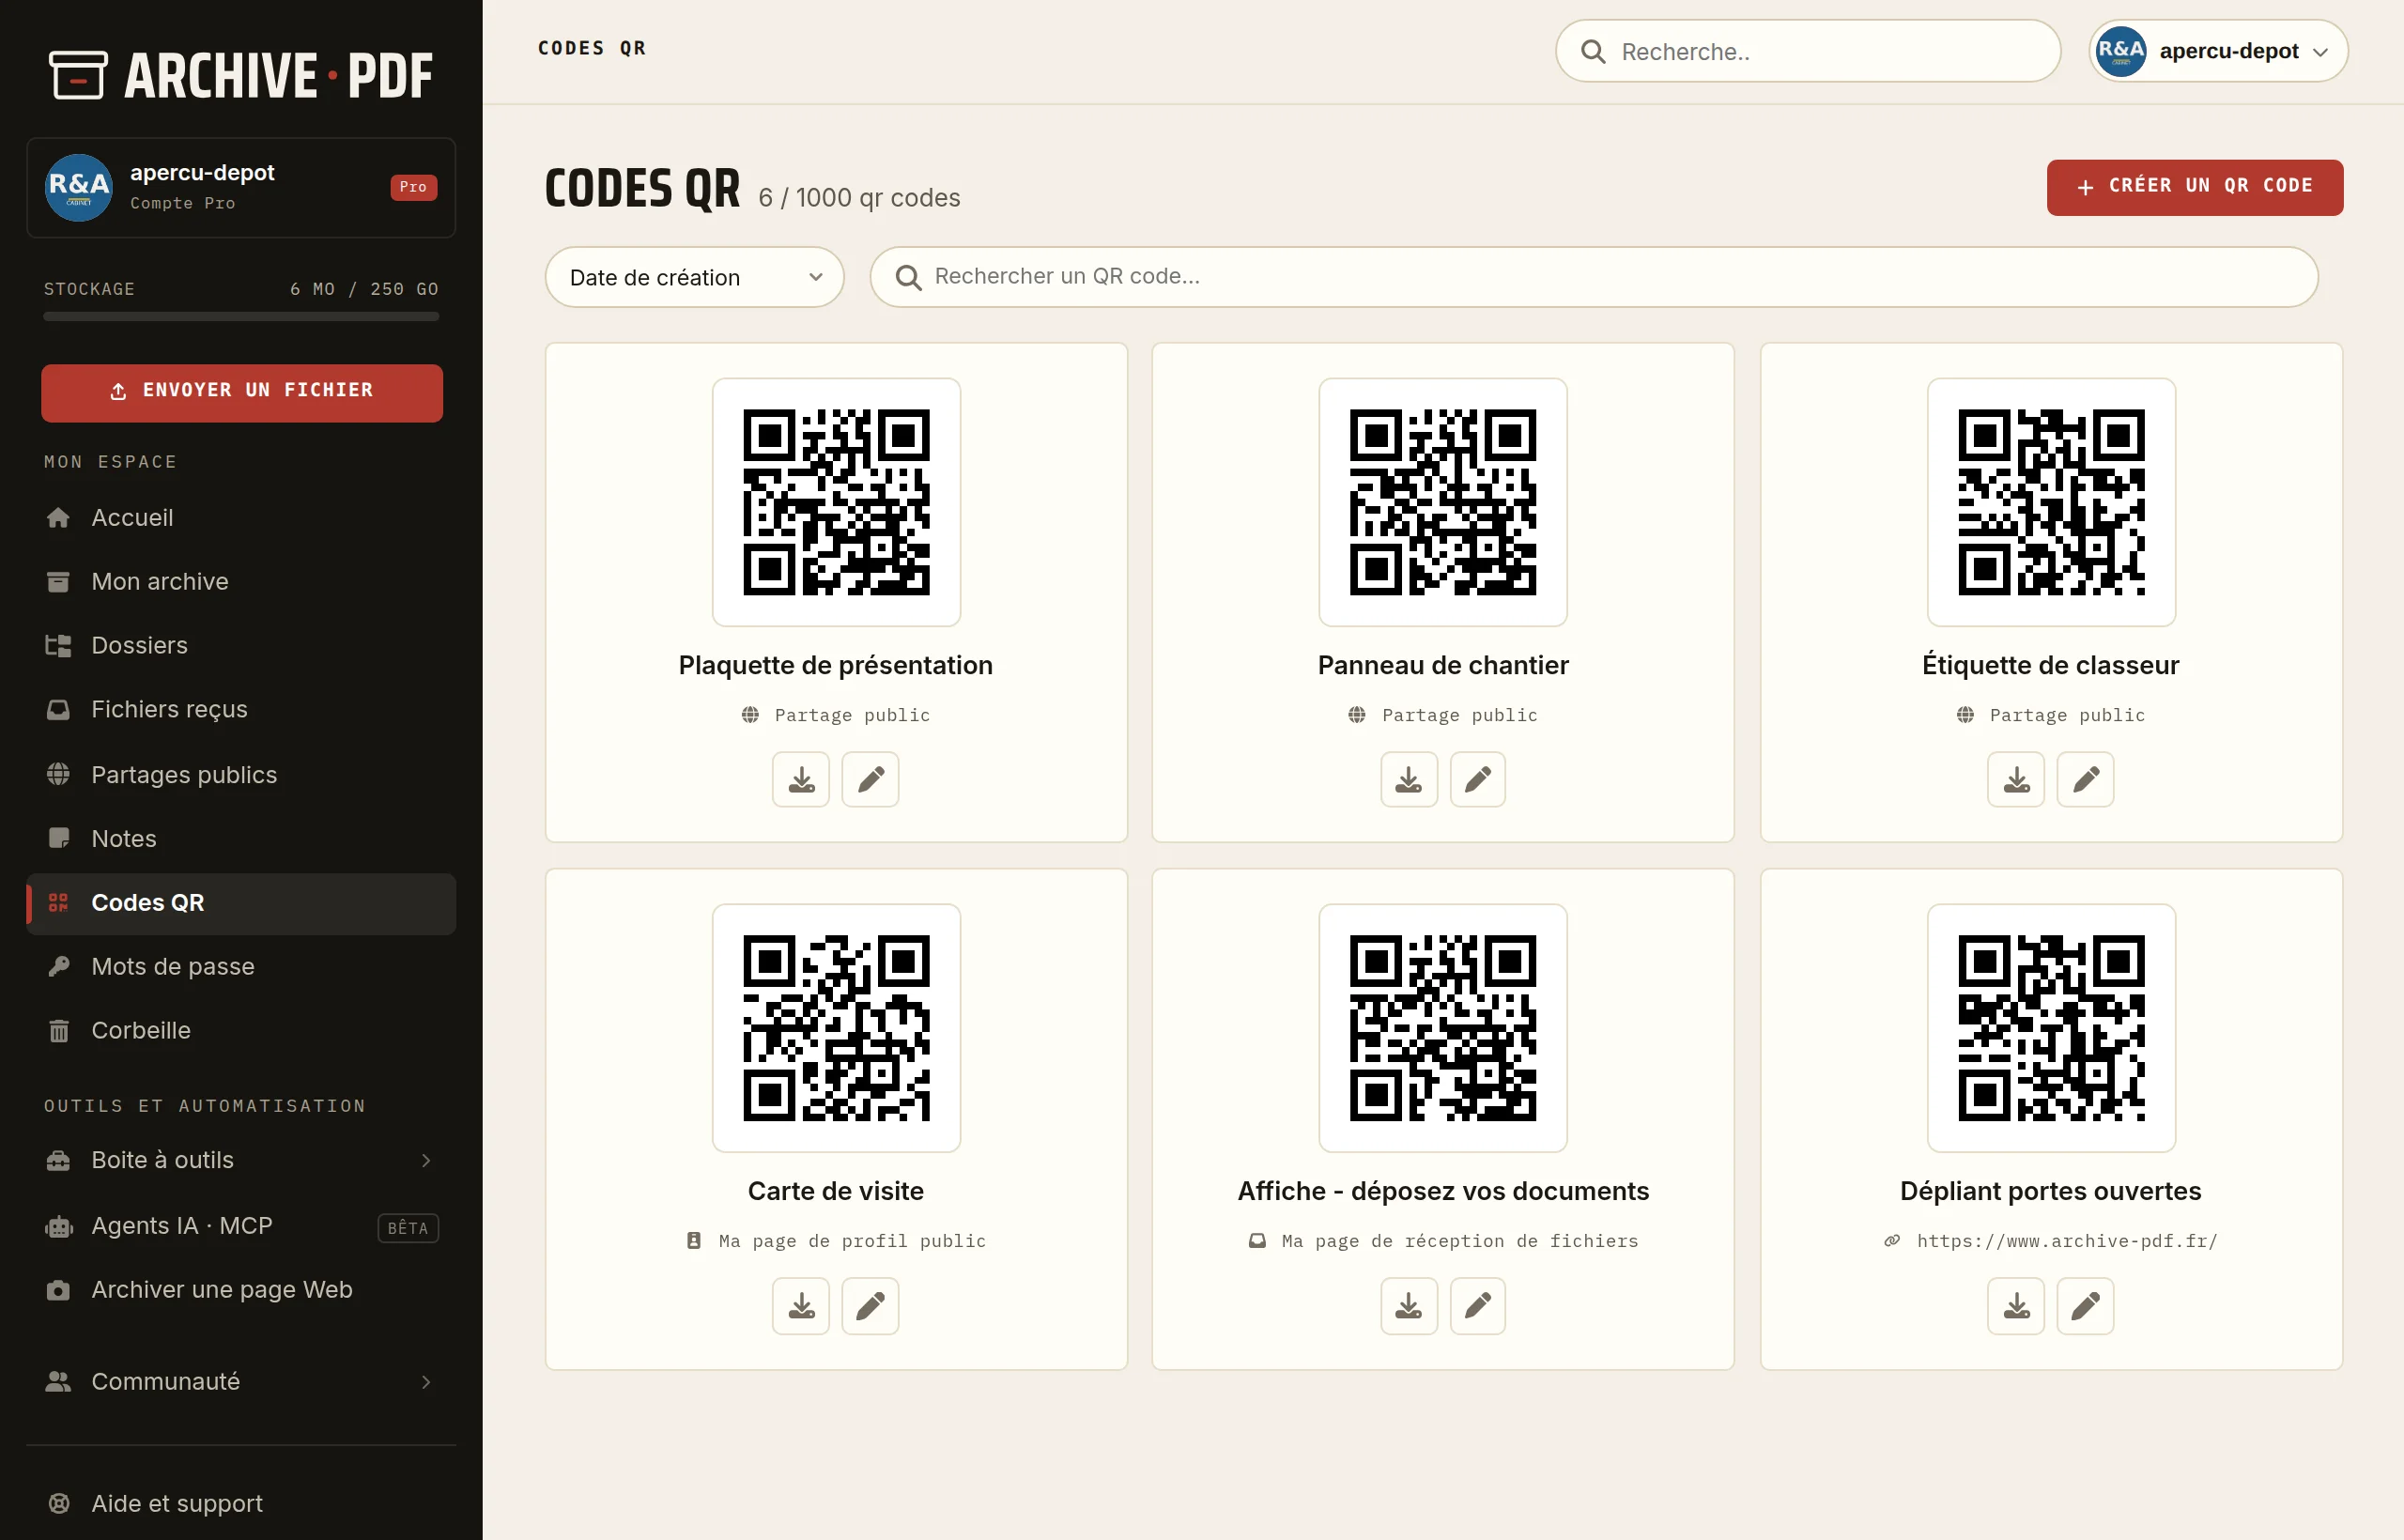Edit the Plaquette de présentation QR code
The height and width of the screenshot is (1540, 2404).
tap(870, 779)
